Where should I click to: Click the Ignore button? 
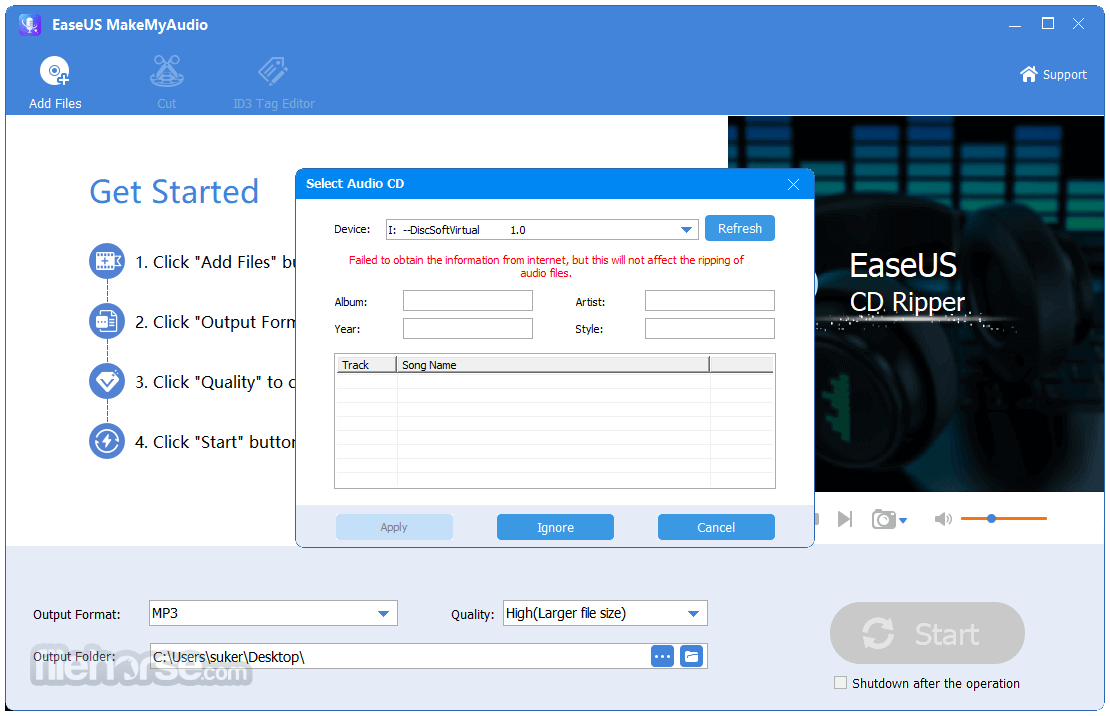point(555,527)
